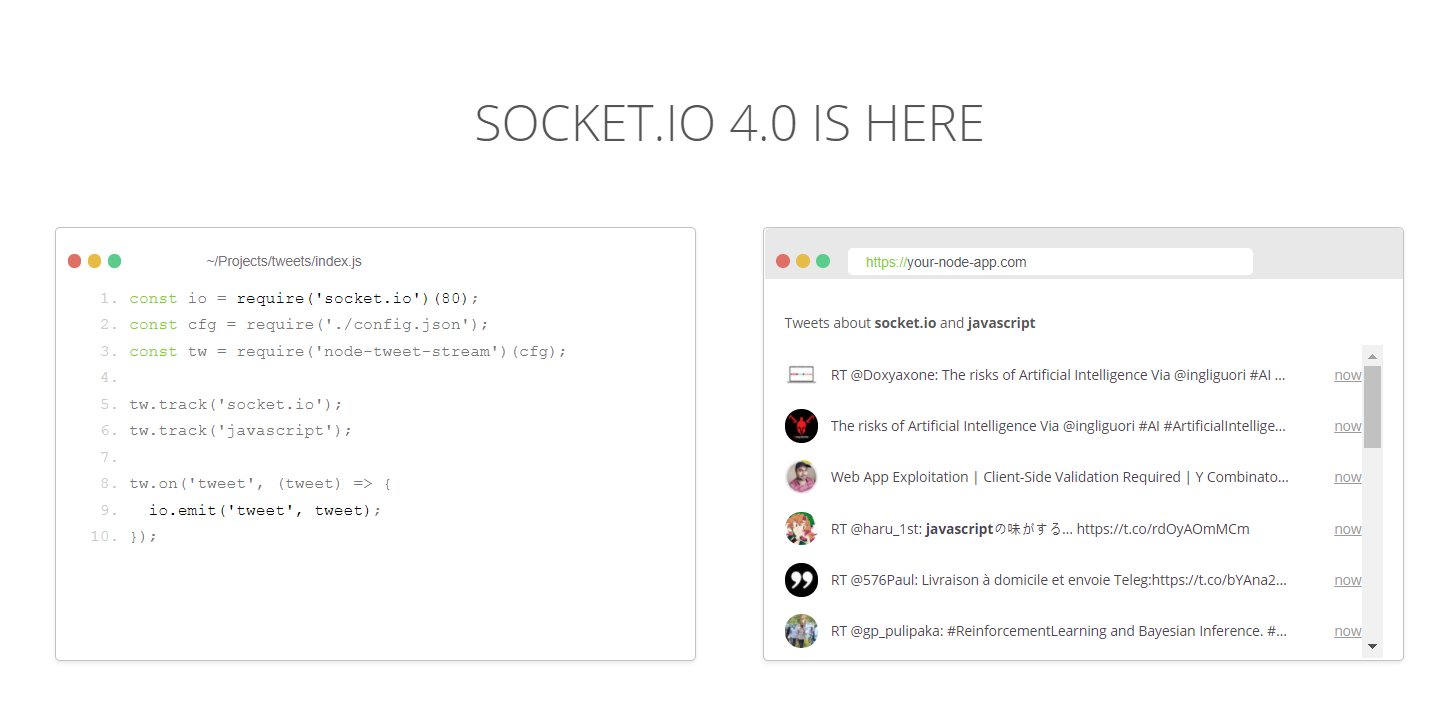This screenshot has width=1456, height=706.
Task: Click 'now' on the Web App Exploitation tweet
Action: 1348,477
